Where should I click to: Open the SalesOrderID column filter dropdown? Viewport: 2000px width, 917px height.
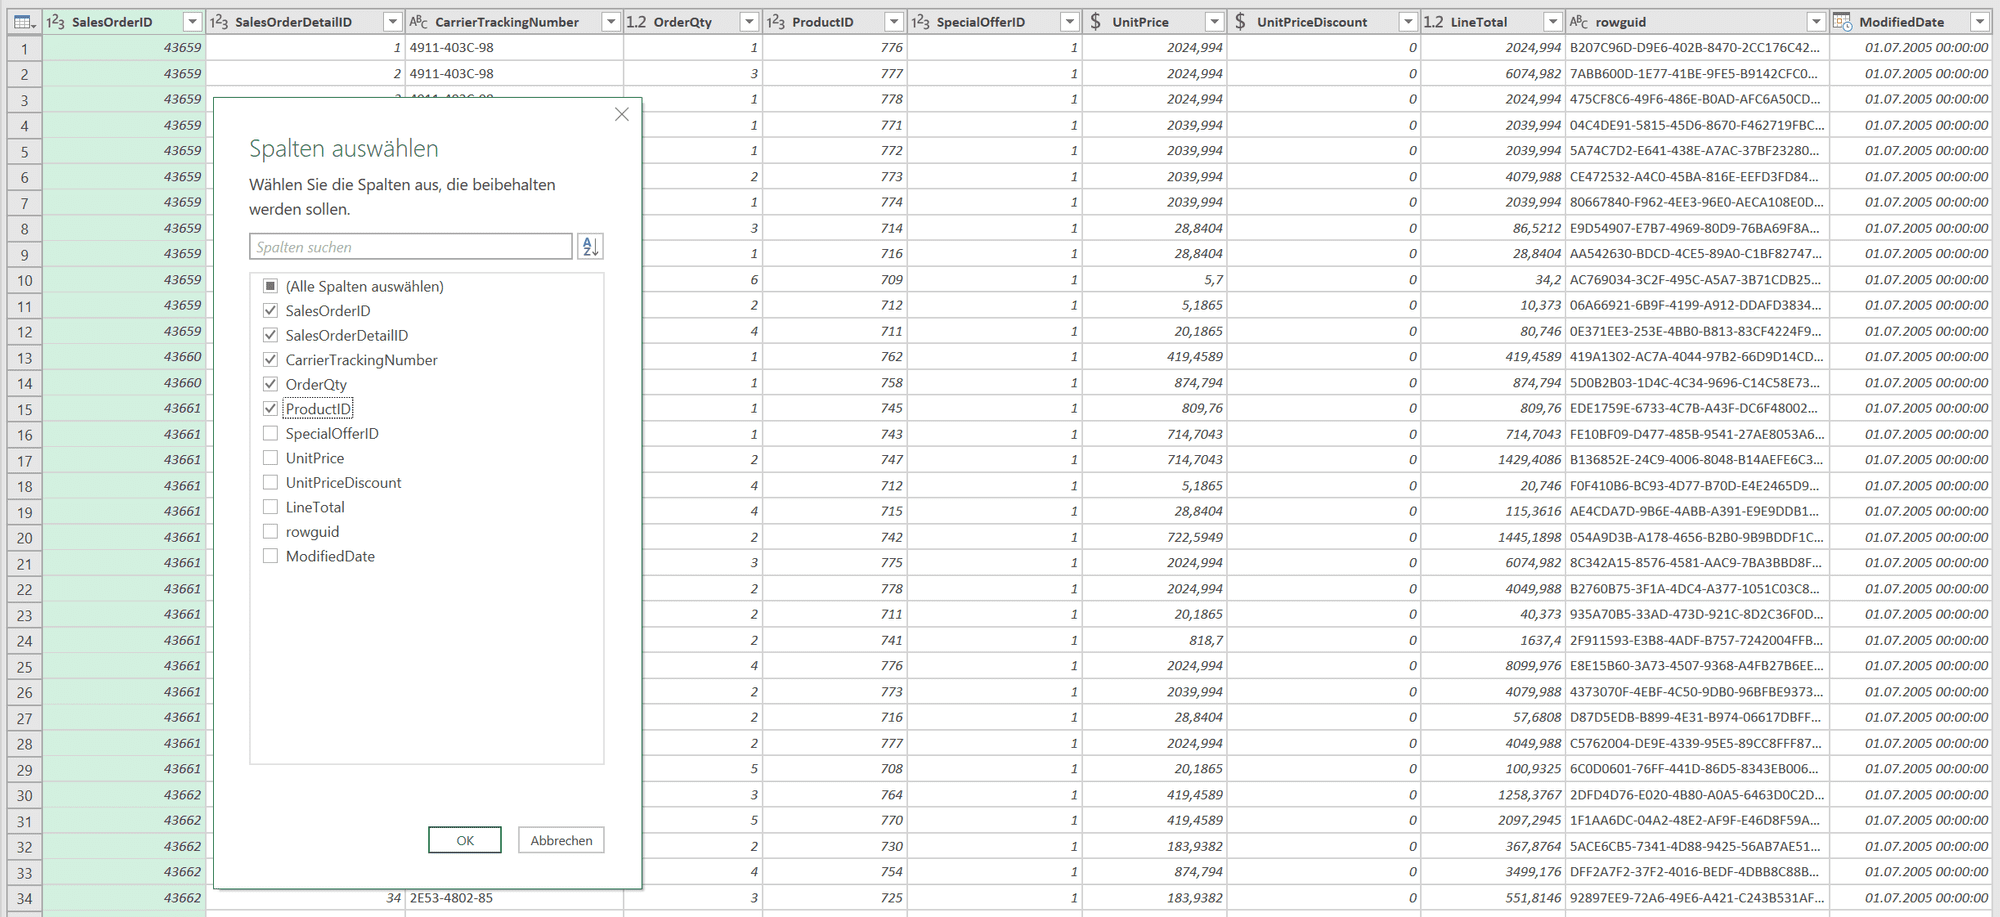point(192,22)
